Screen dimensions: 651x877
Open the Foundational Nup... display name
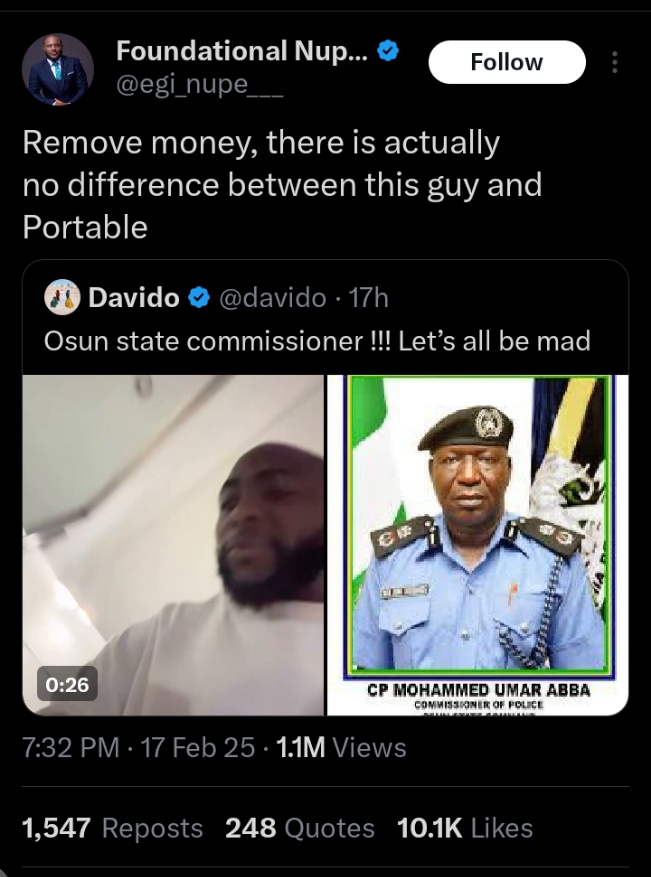coord(242,51)
